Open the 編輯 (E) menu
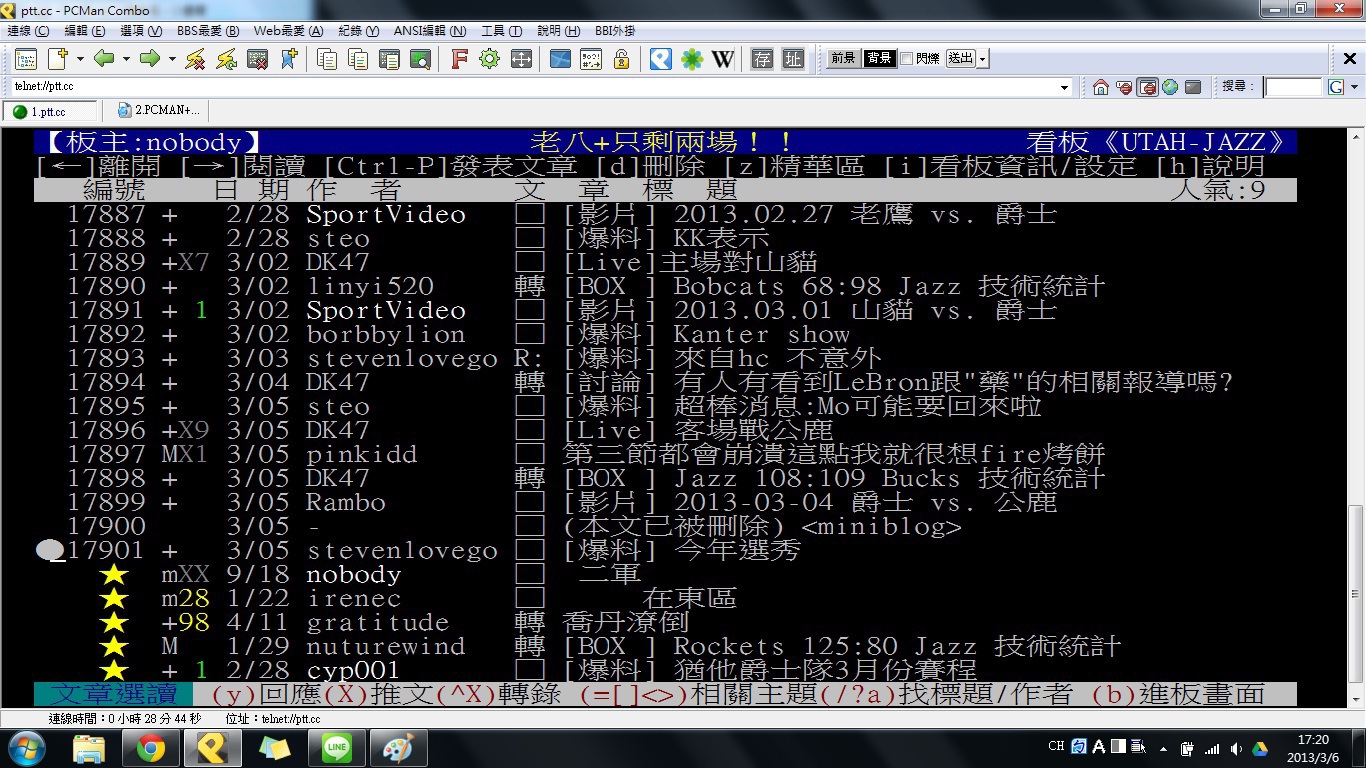Image resolution: width=1366 pixels, height=768 pixels. point(84,31)
